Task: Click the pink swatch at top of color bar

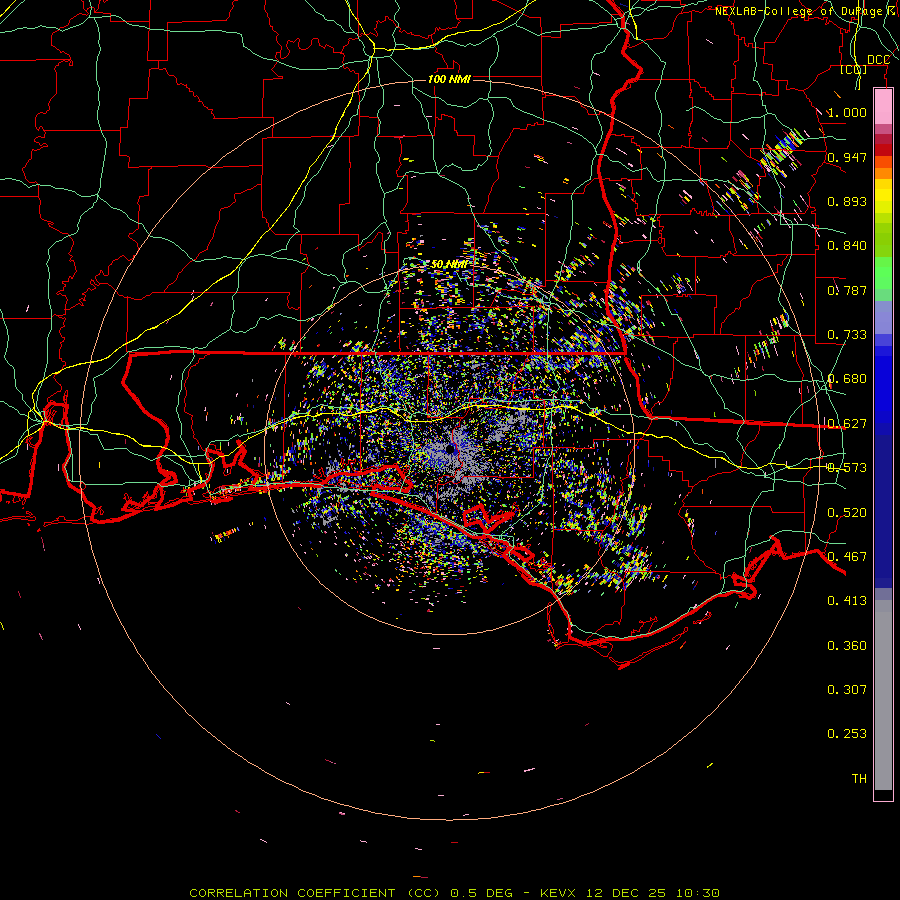Action: 883,107
